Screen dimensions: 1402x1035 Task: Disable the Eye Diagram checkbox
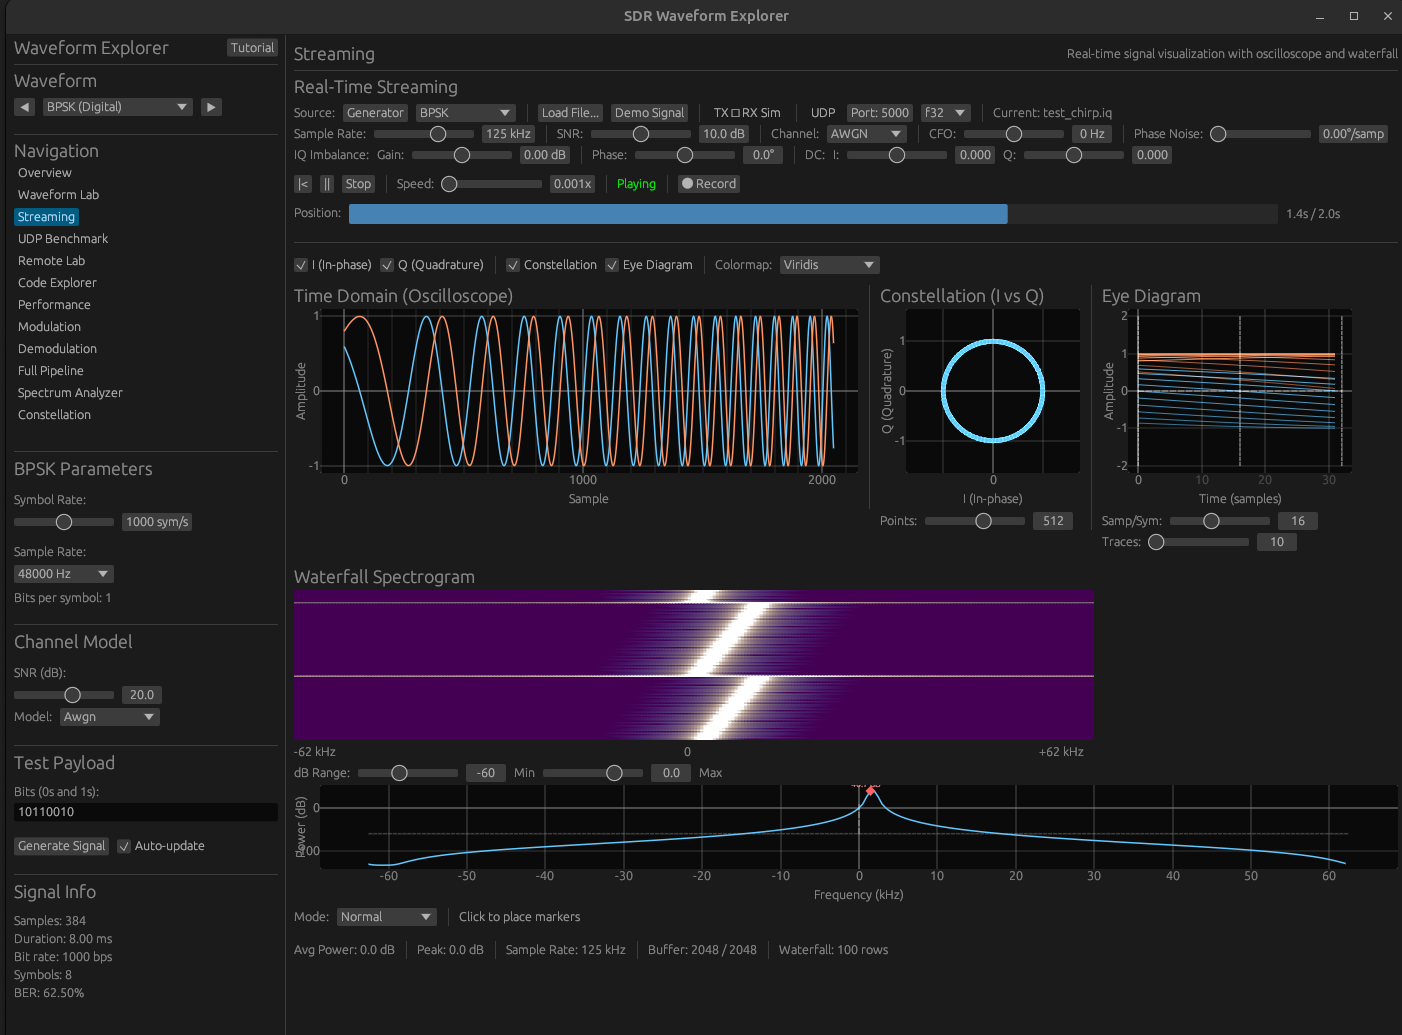click(612, 265)
